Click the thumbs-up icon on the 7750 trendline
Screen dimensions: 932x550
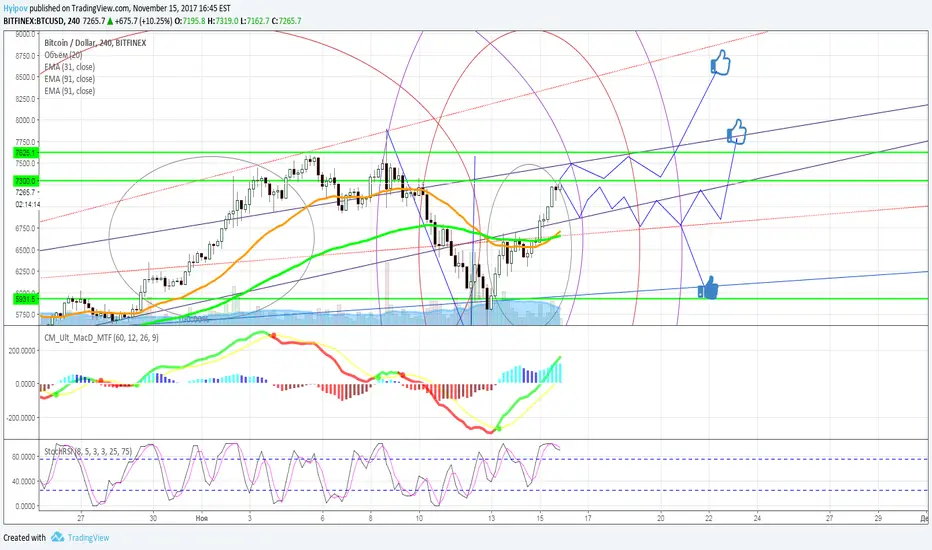(x=736, y=131)
